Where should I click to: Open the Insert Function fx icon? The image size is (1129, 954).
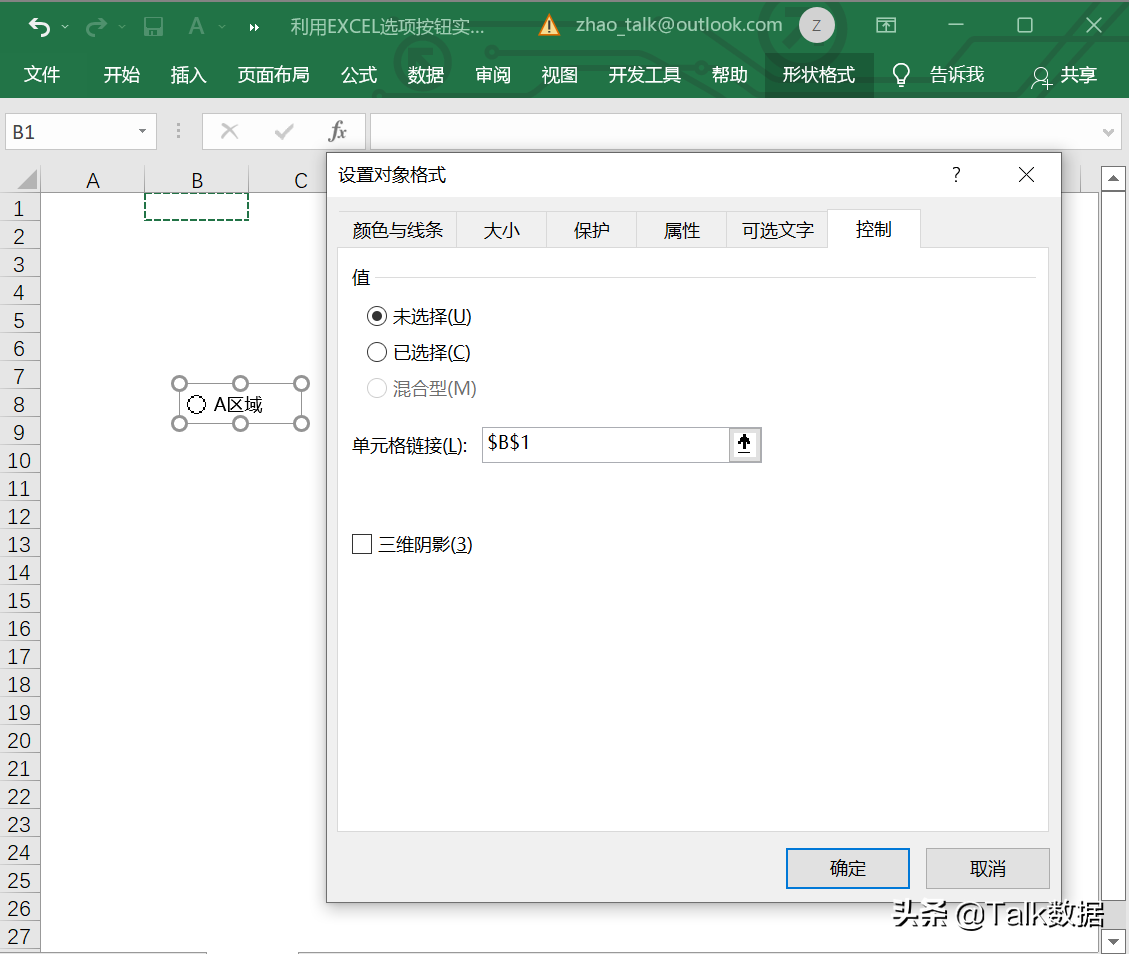click(x=337, y=131)
